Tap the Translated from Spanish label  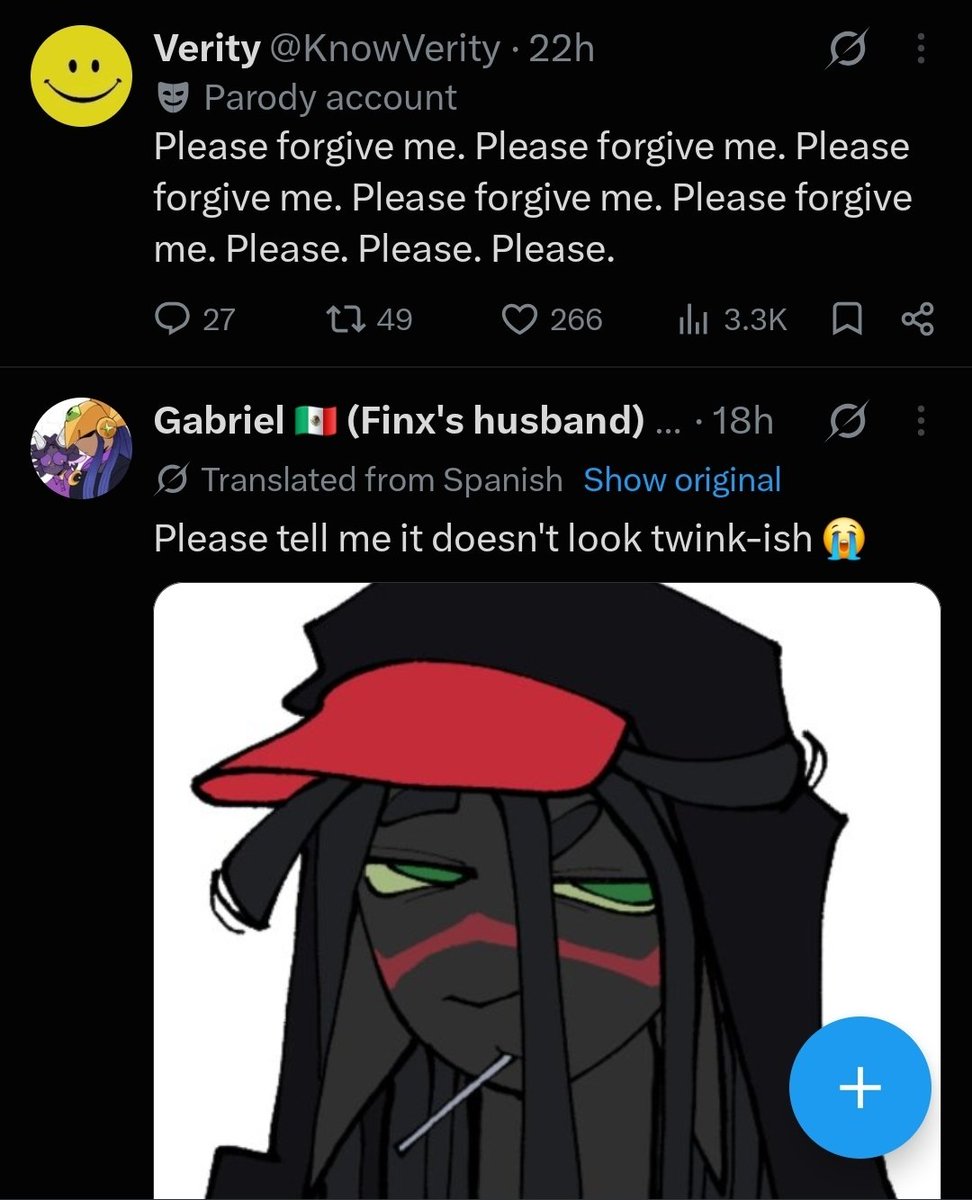(x=360, y=480)
